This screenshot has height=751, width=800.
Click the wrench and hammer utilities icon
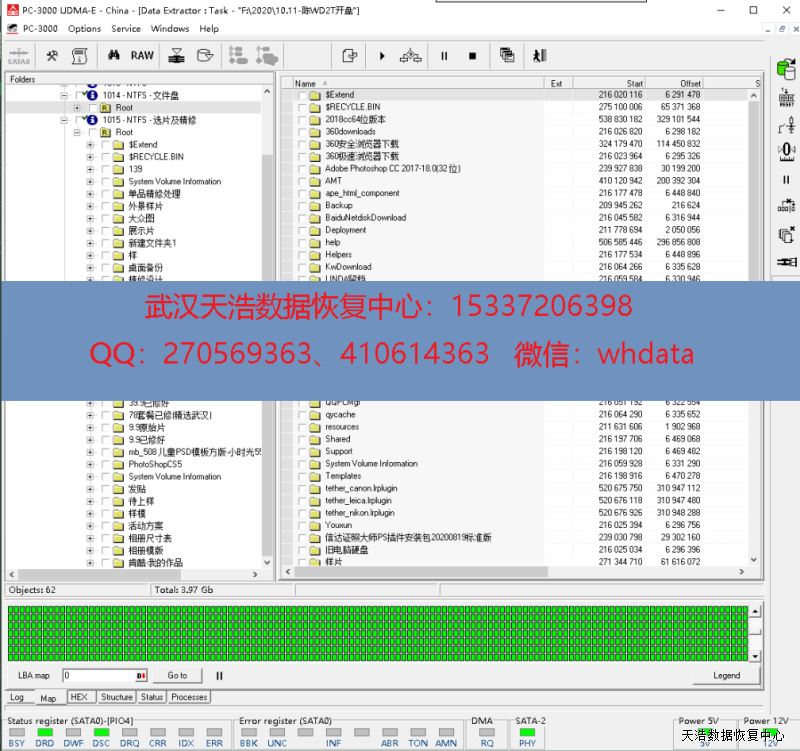(51, 56)
